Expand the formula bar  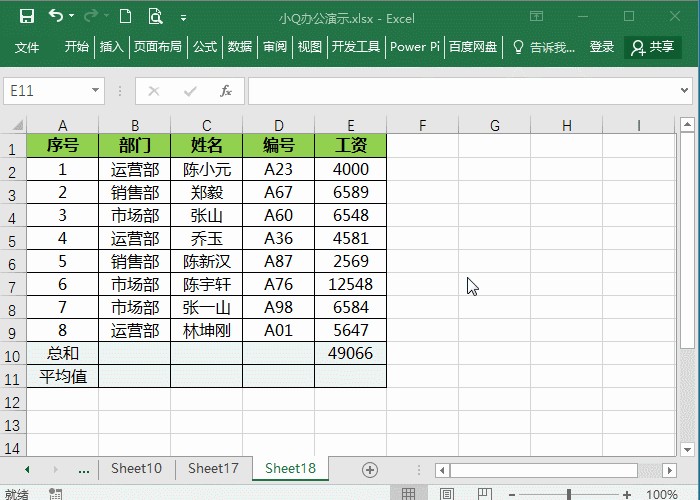click(x=685, y=91)
